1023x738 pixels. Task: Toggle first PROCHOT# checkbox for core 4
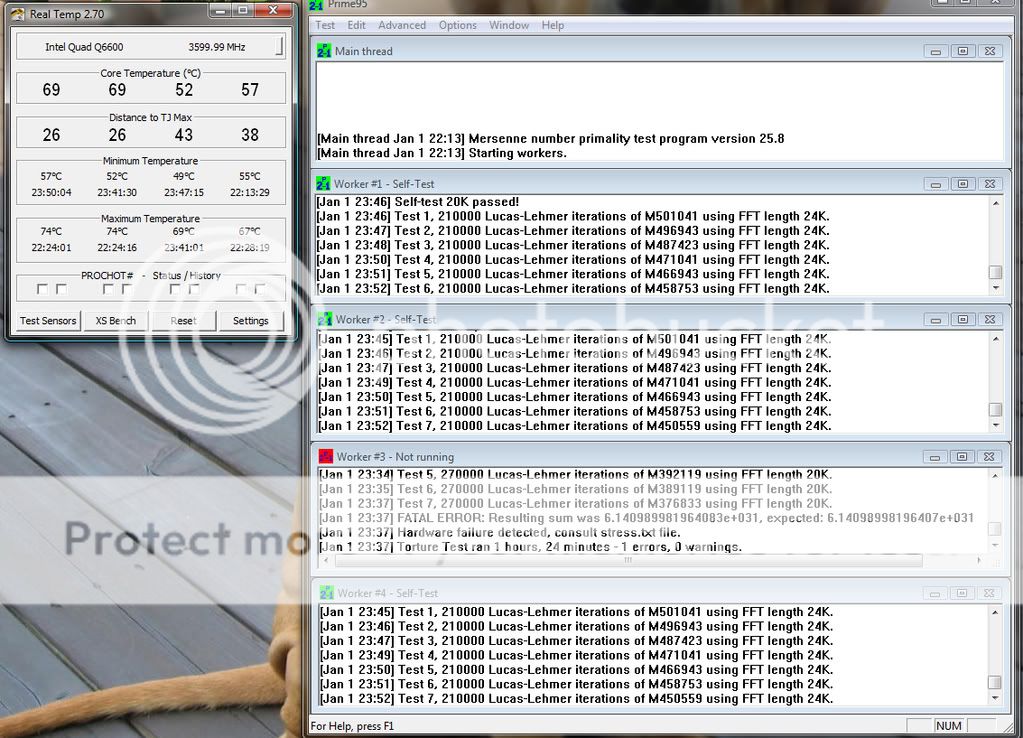[241, 289]
